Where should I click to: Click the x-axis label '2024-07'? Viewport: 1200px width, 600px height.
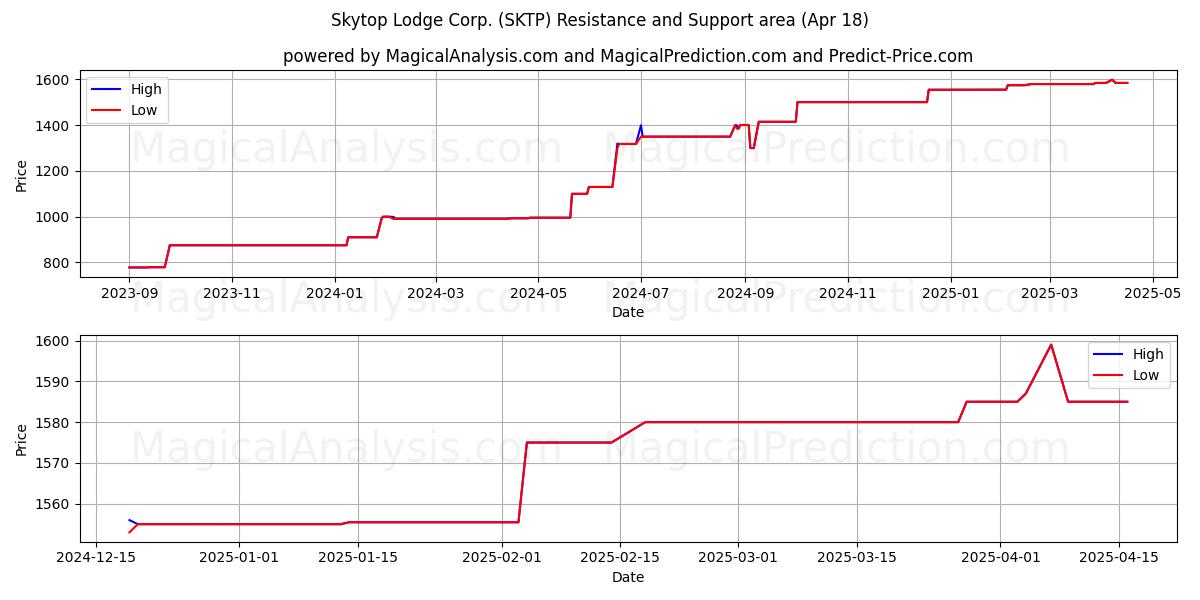[x=640, y=295]
